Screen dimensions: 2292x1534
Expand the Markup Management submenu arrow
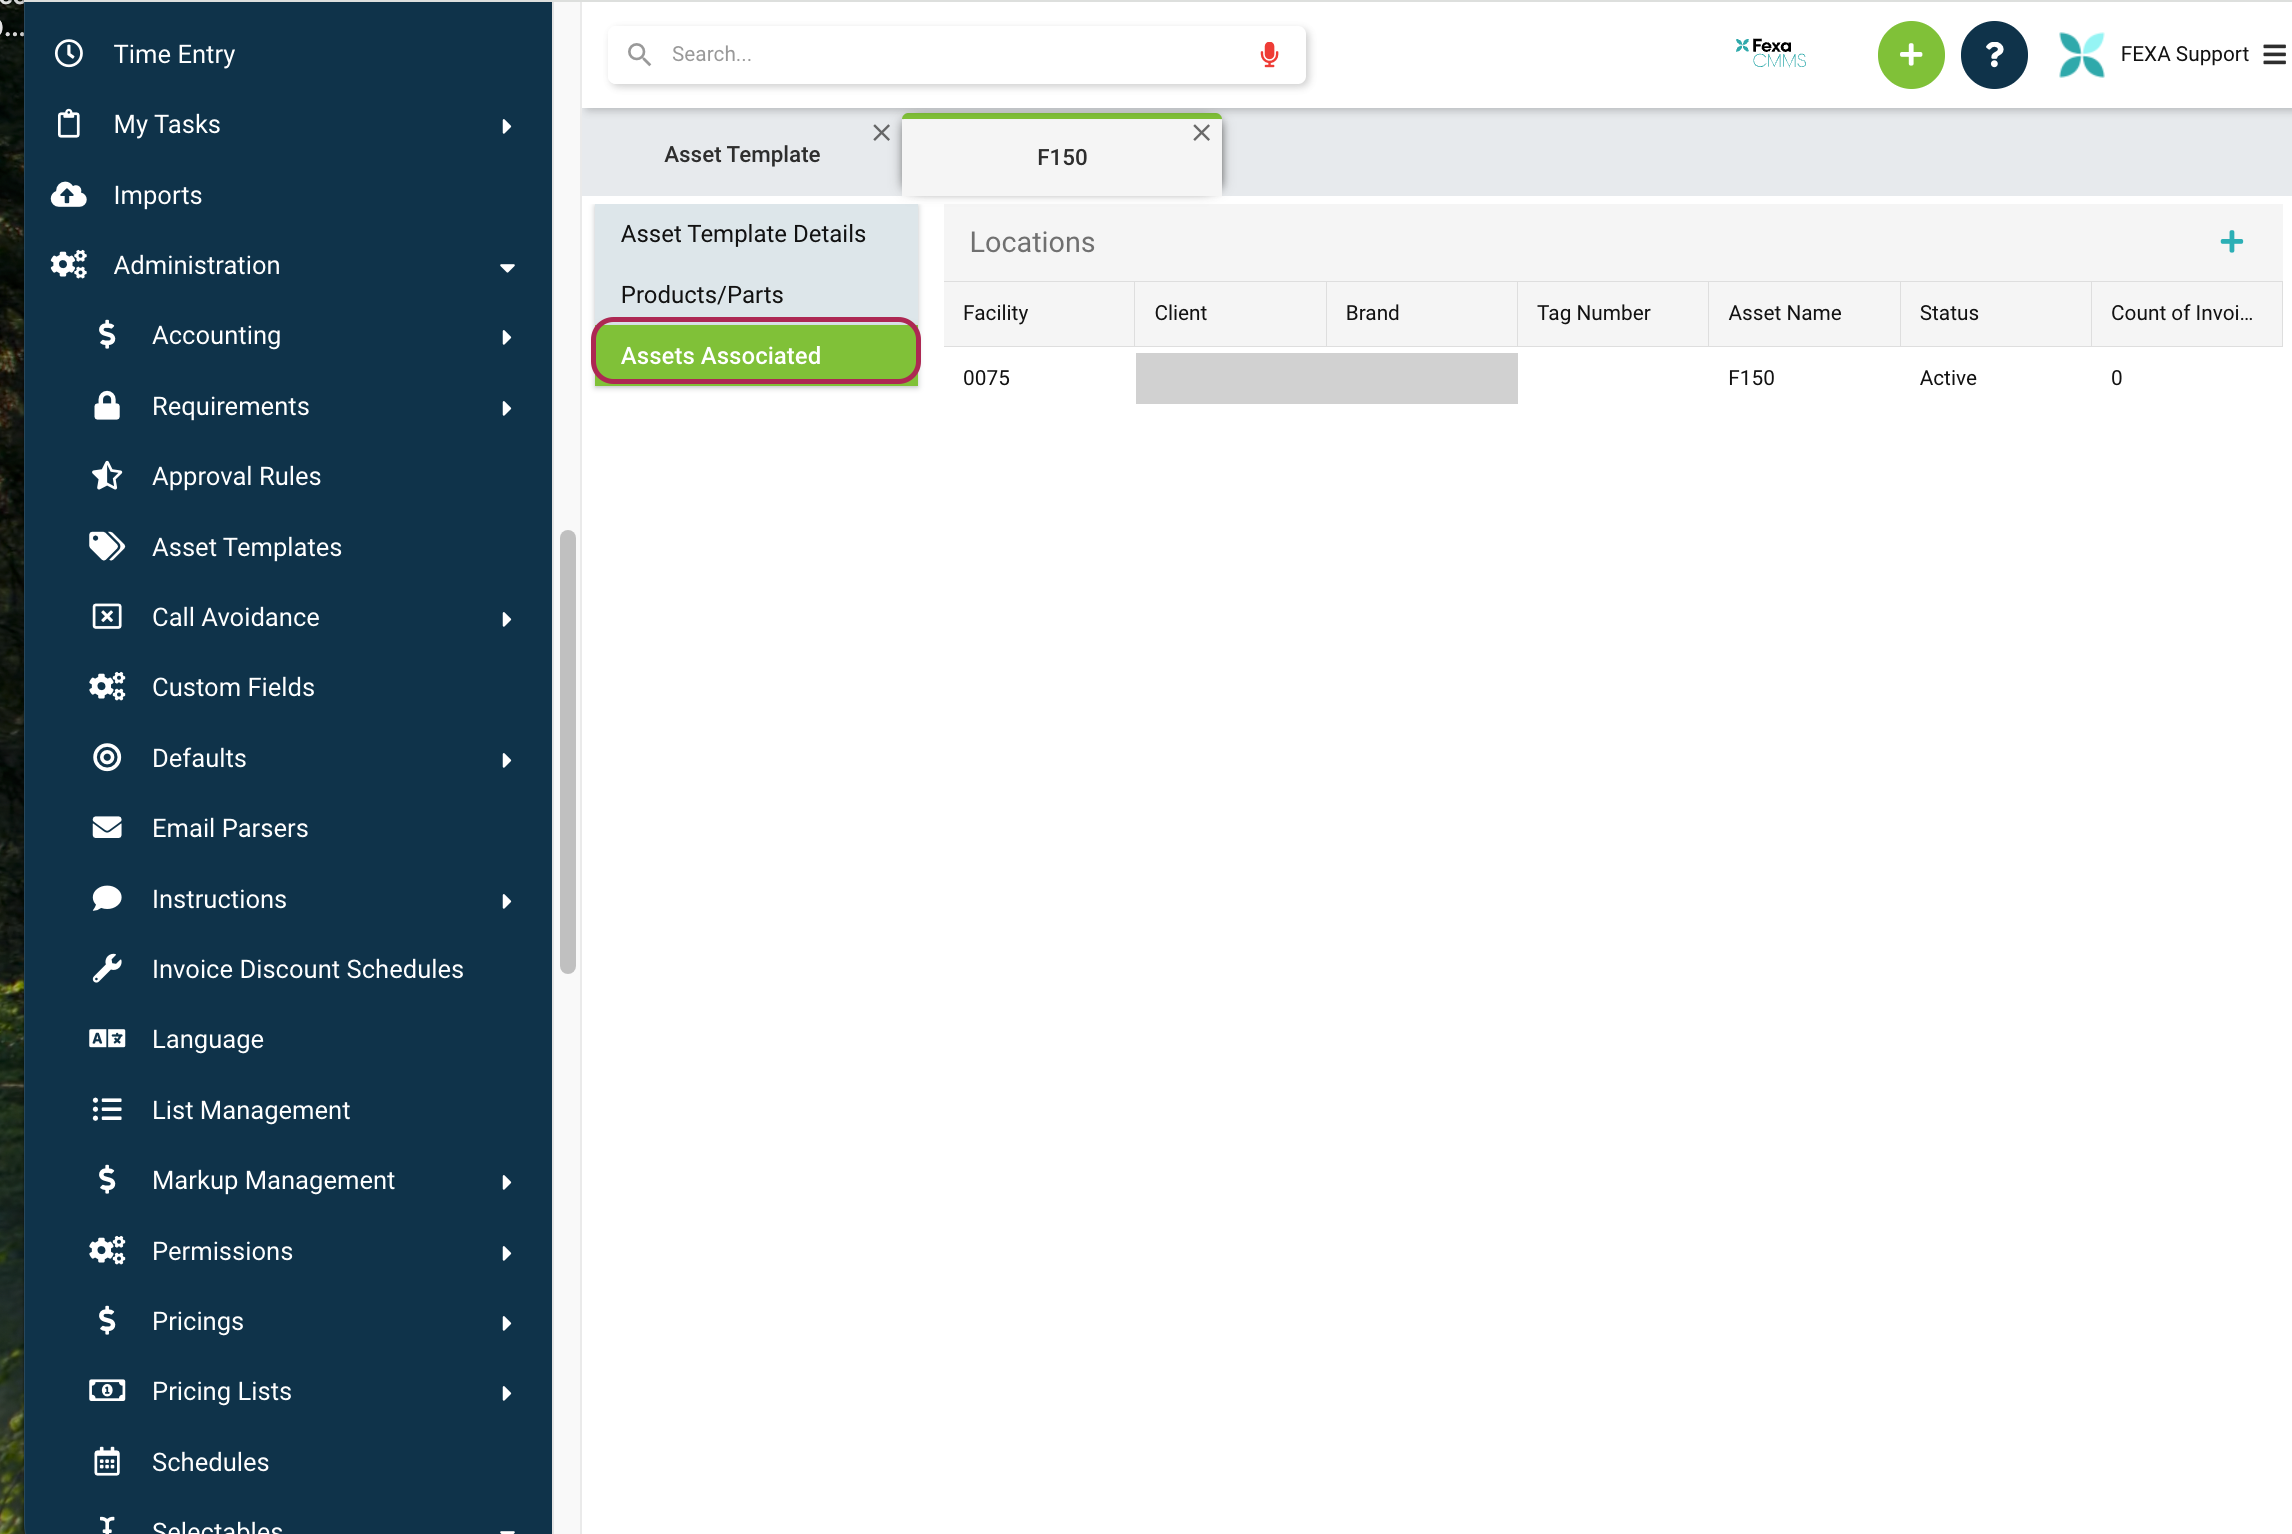coord(507,1182)
